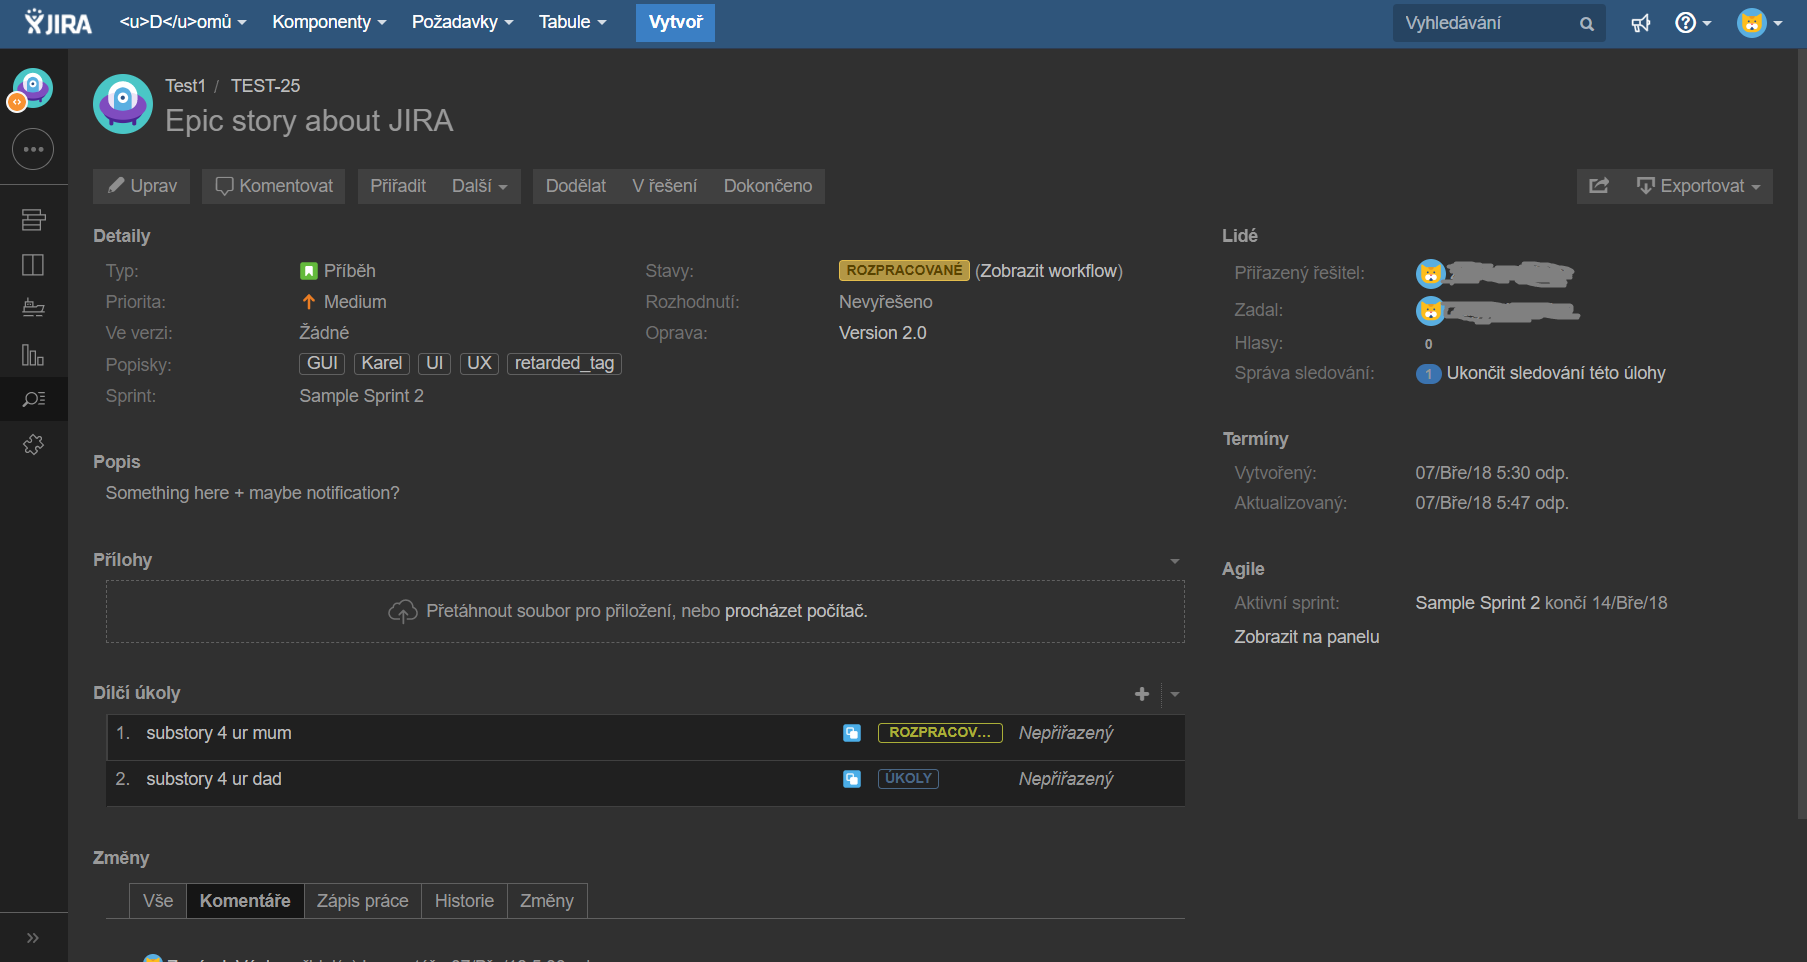Click the assignee avatar in Lidé section
The image size is (1807, 962).
1431,273
